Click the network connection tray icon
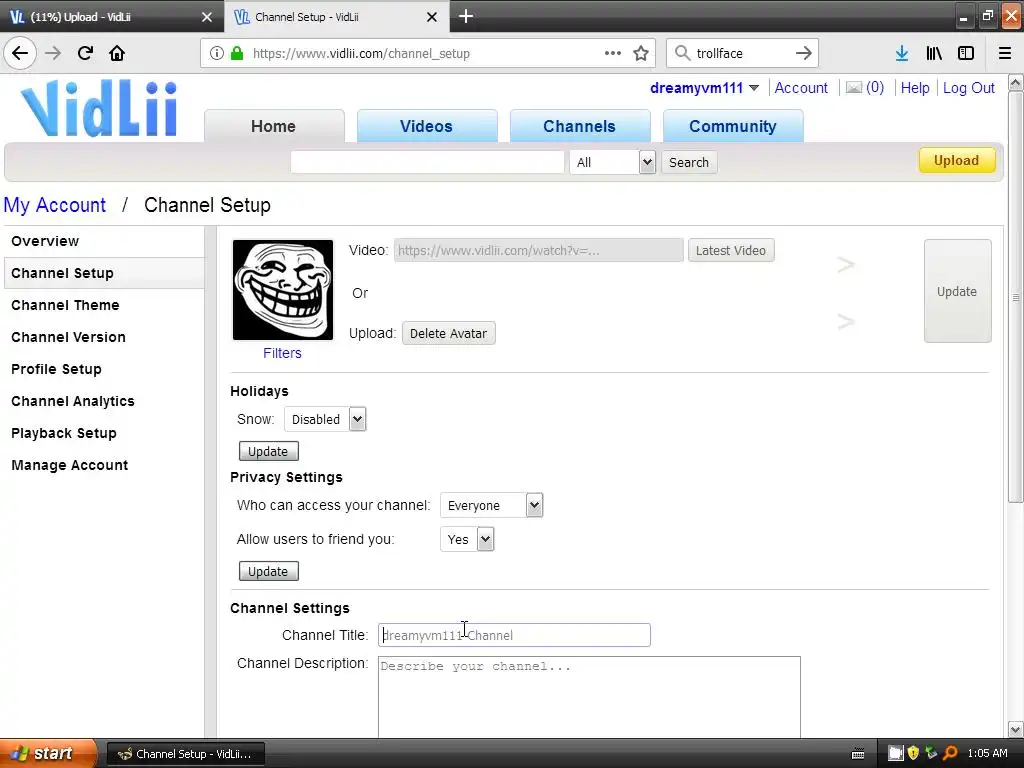The width and height of the screenshot is (1024, 768). pos(932,753)
